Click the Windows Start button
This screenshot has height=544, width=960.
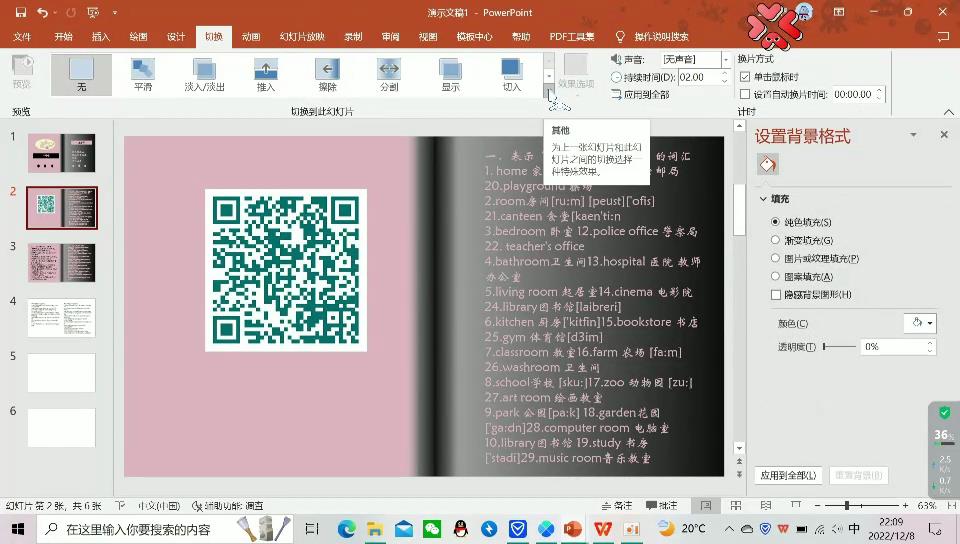coord(18,529)
